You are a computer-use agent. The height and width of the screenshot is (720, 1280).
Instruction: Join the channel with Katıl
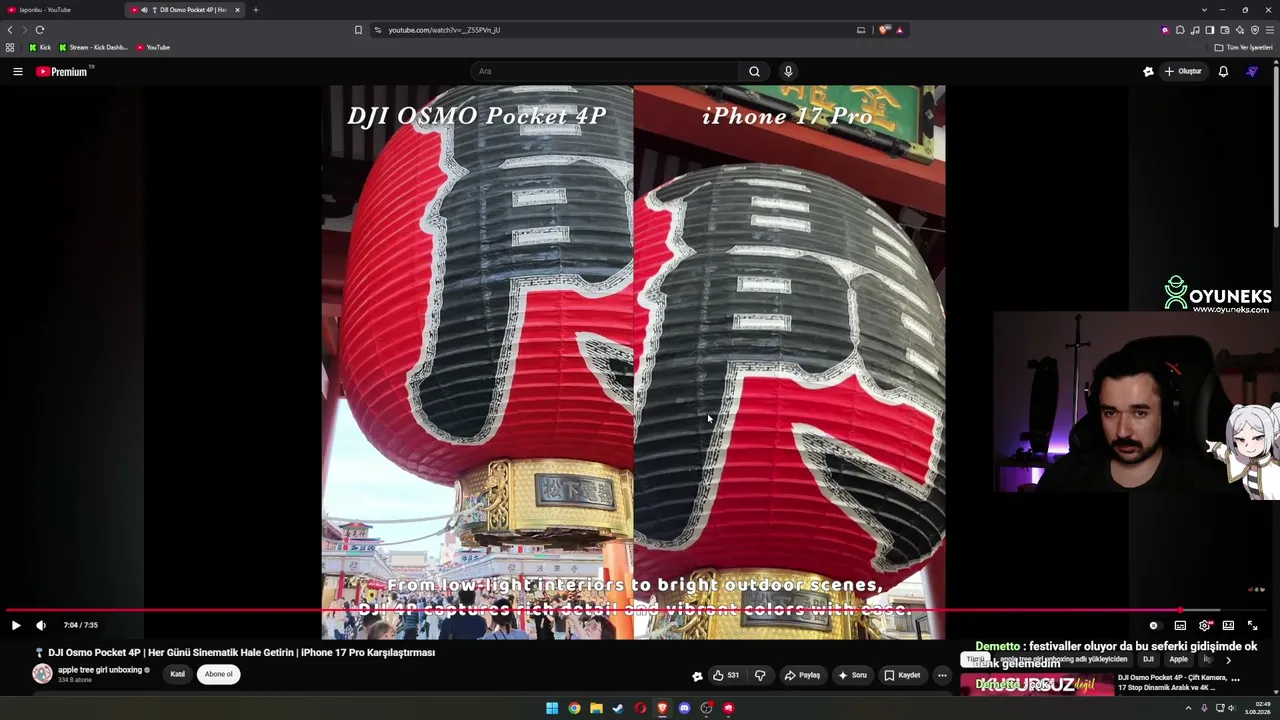(177, 674)
